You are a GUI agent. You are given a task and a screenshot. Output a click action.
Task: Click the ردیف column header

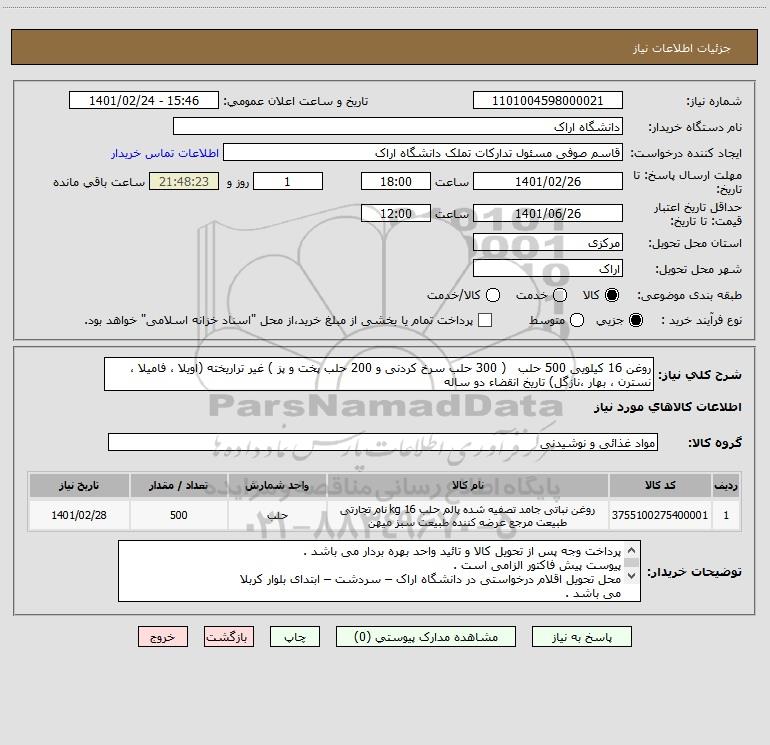(726, 485)
